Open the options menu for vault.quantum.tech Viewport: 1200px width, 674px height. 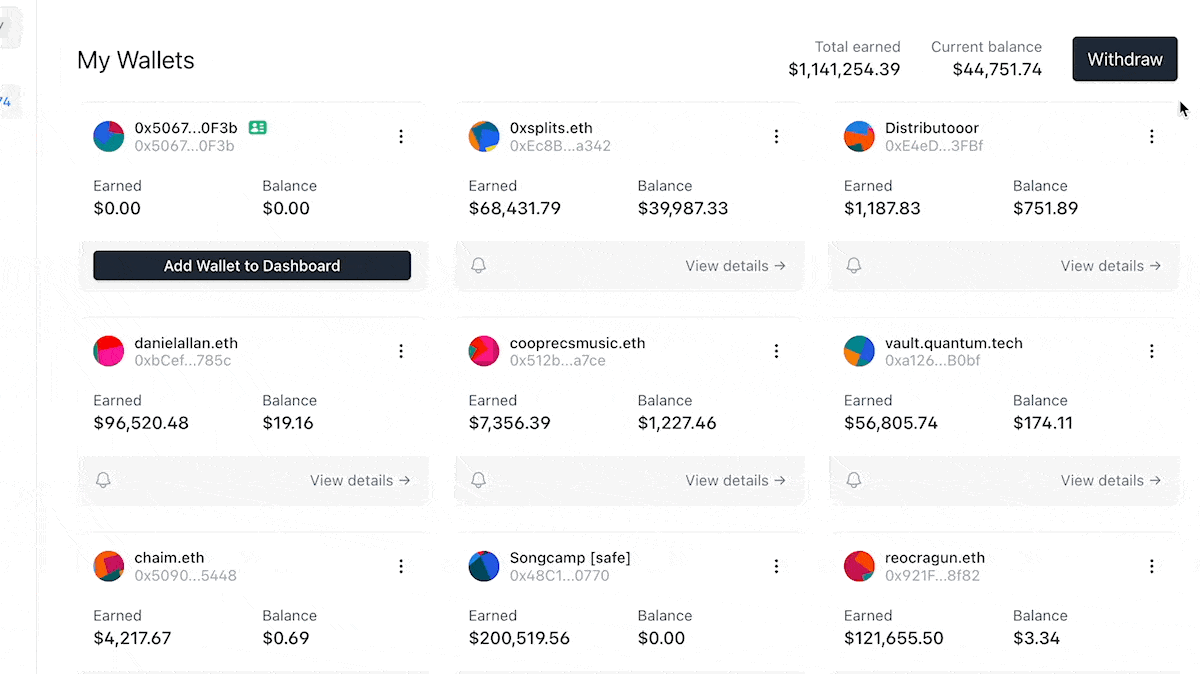[1152, 351]
